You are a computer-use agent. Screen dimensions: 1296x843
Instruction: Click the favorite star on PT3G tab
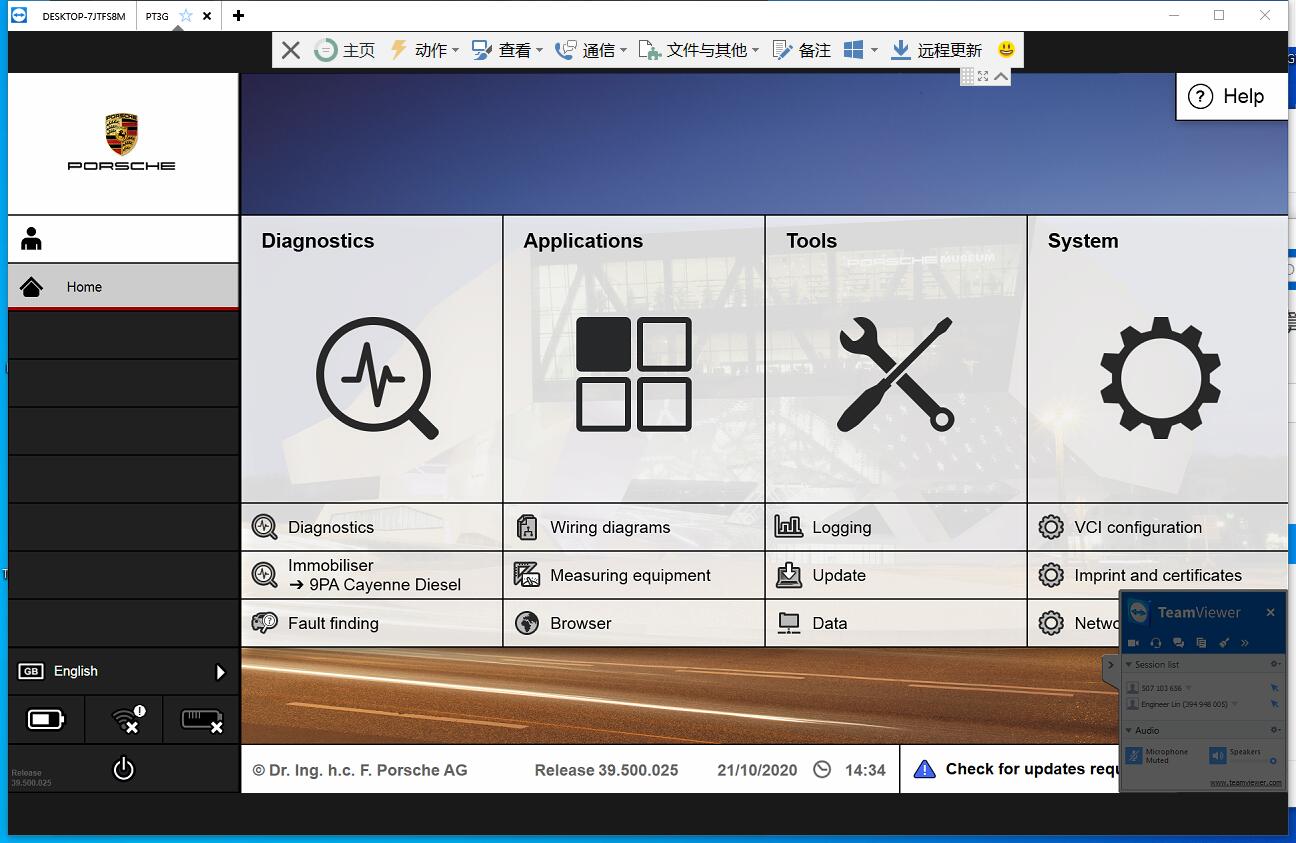tap(186, 15)
